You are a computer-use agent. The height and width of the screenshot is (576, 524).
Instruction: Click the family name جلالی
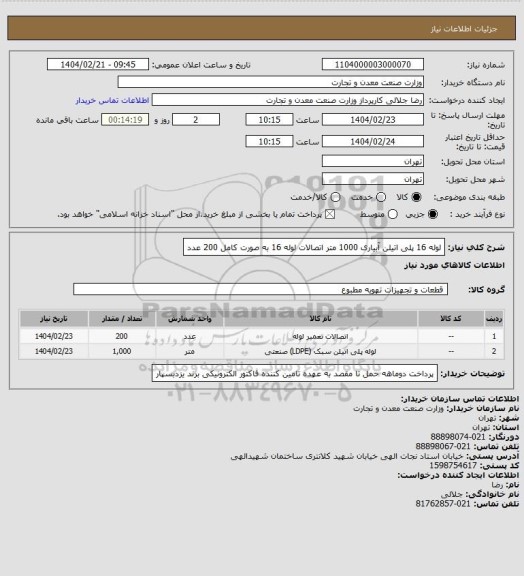452,494
